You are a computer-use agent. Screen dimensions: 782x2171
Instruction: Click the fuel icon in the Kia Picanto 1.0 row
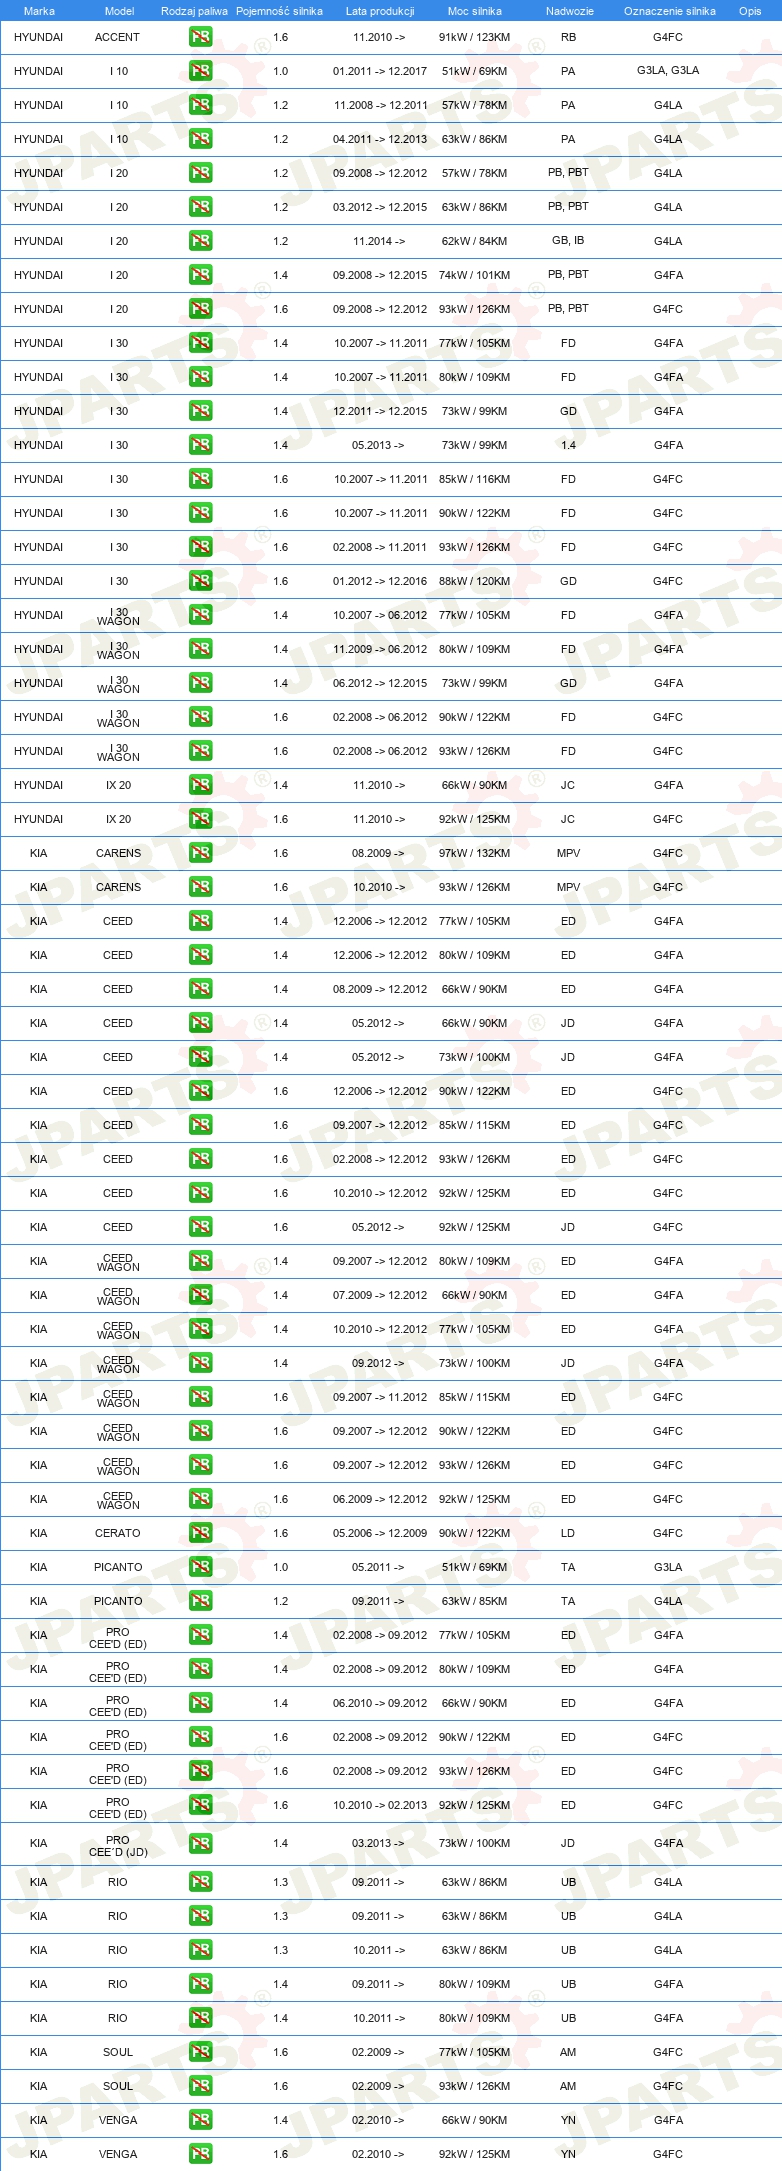click(200, 1567)
